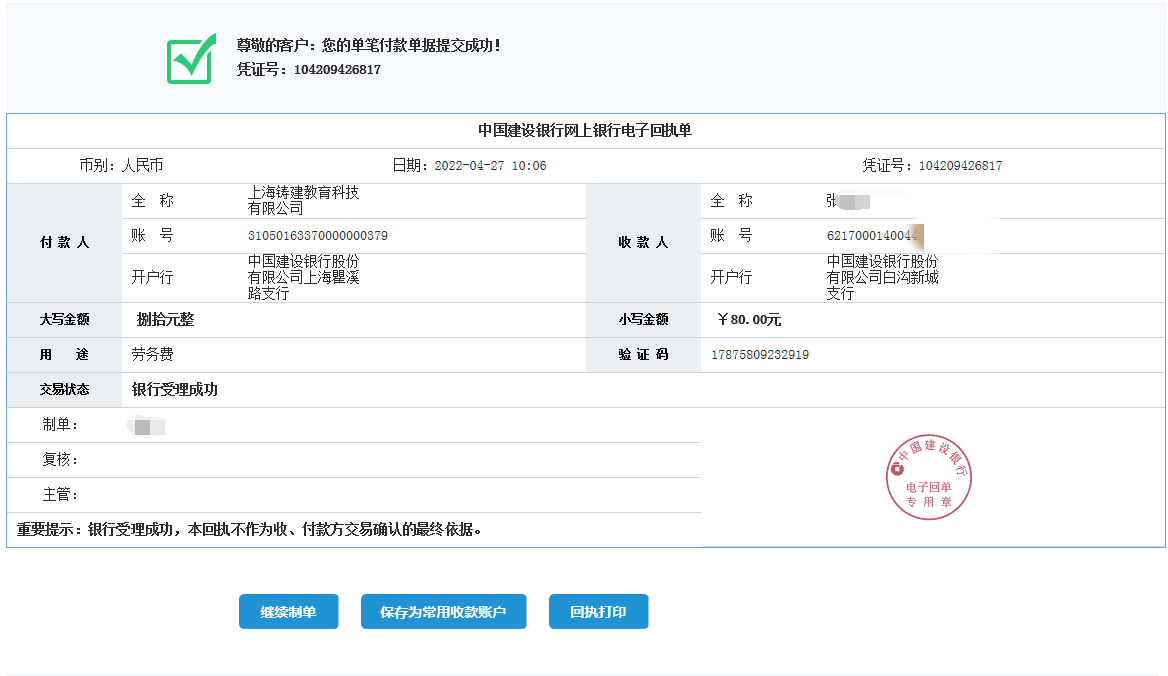Click the 主管 row label
The width and height of the screenshot is (1168, 676).
click(x=60, y=494)
